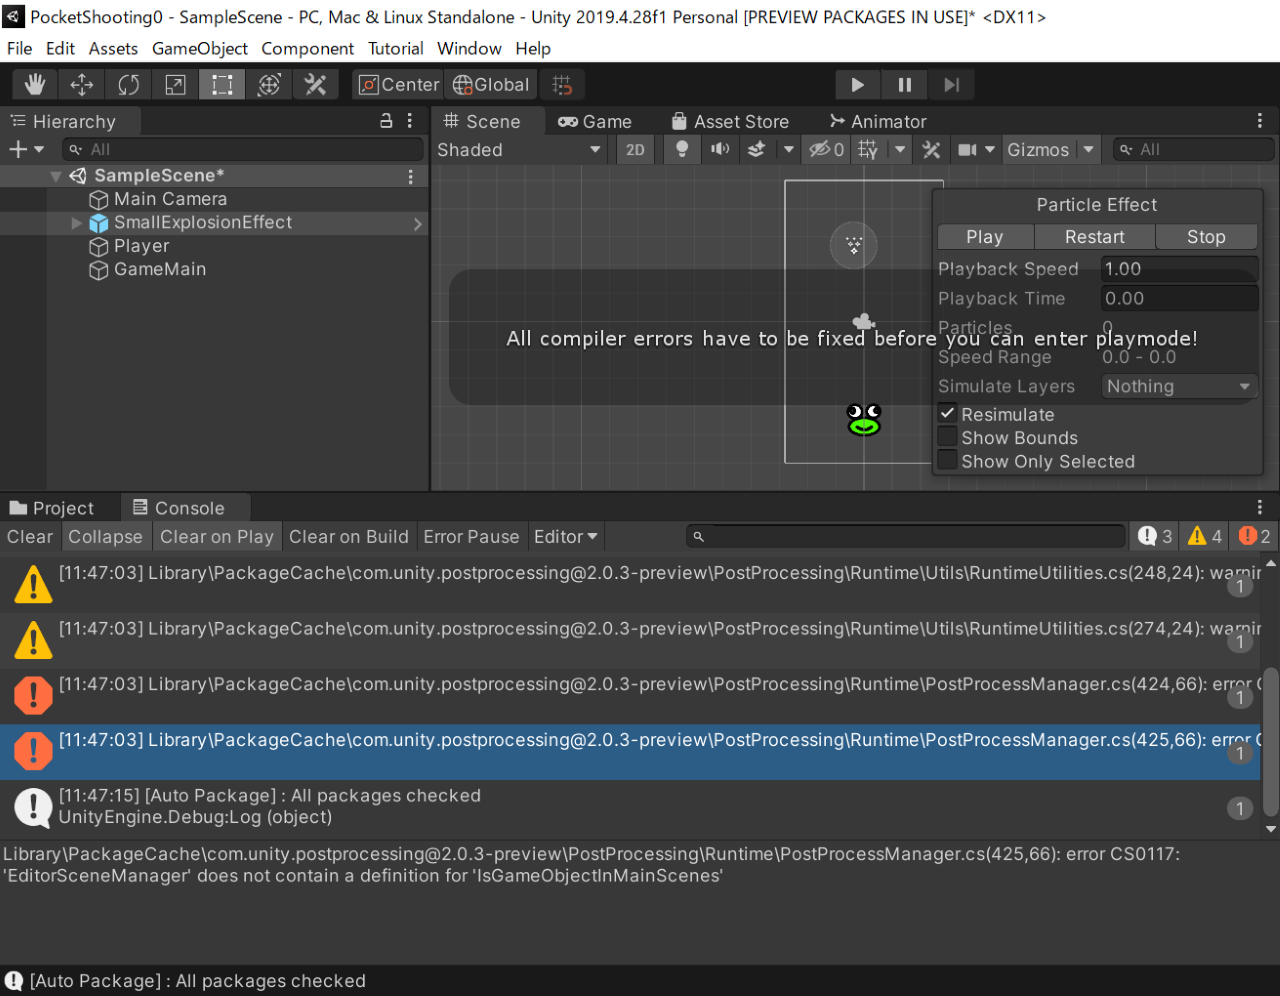Screen dimensions: 1280x996
Task: Expand the SmallExplosionEffect hierarchy item
Action: click(x=76, y=222)
